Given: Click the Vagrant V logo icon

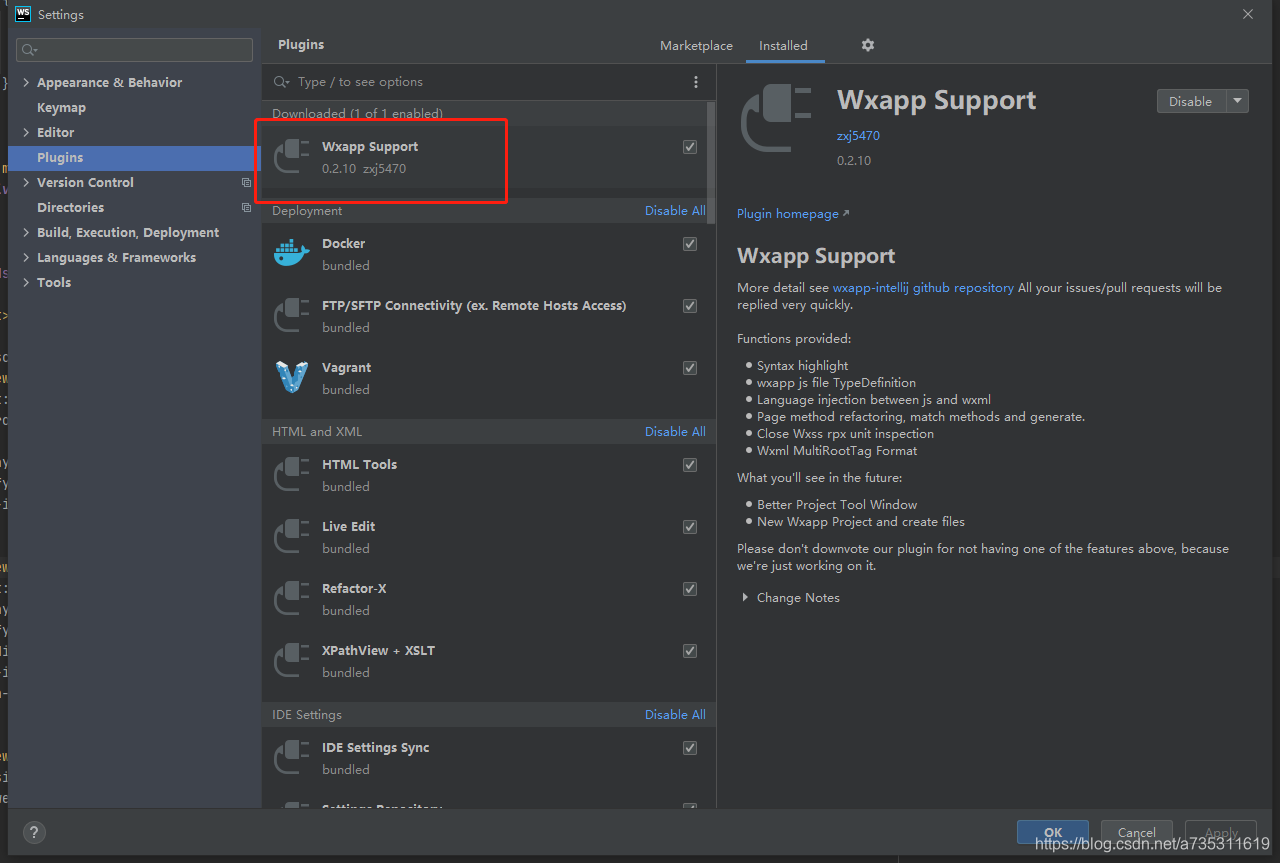Looking at the screenshot, I should pyautogui.click(x=292, y=378).
